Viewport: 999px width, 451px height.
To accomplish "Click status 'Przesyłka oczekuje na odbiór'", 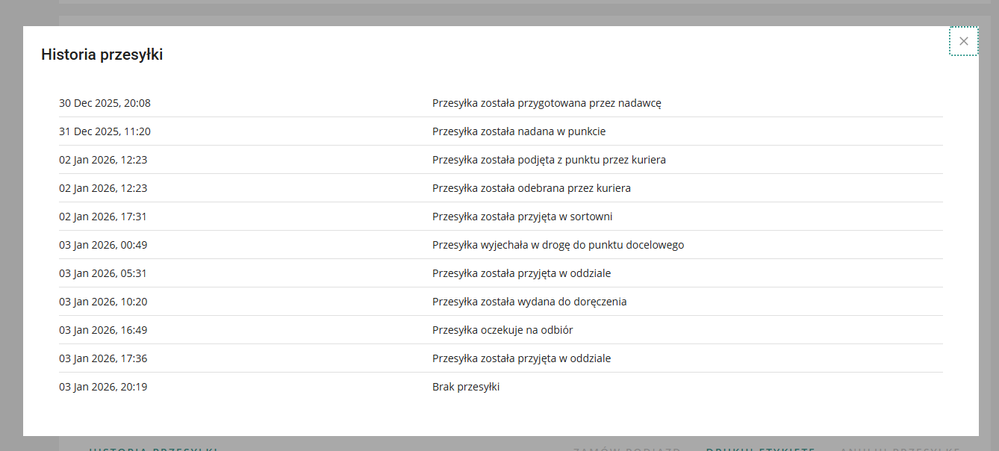I will [502, 330].
